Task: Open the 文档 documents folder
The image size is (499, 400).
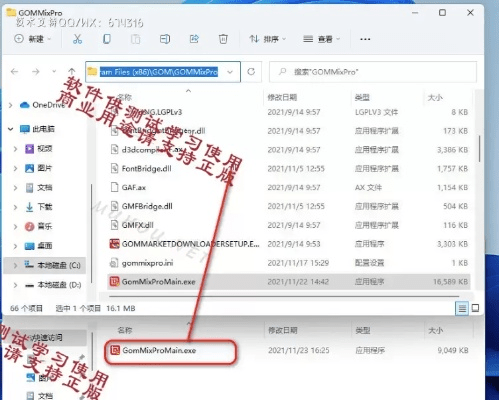Action: point(39,188)
